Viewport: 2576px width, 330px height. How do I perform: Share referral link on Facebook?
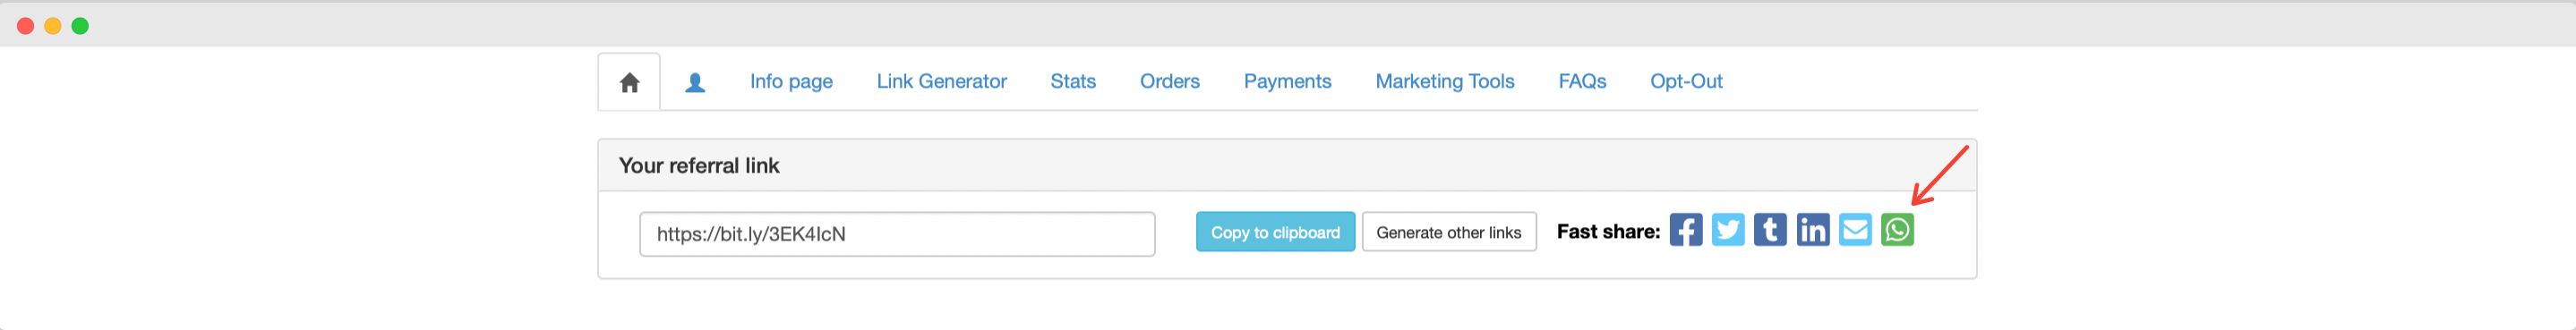tap(1685, 230)
